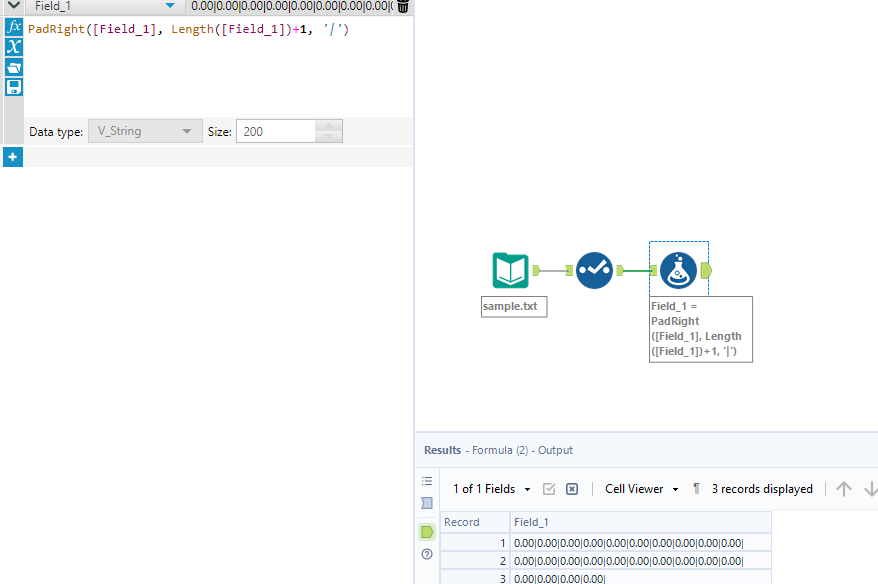Image resolution: width=878 pixels, height=584 pixels.
Task: Click the sample.txt Input Data tool
Action: pos(510,270)
